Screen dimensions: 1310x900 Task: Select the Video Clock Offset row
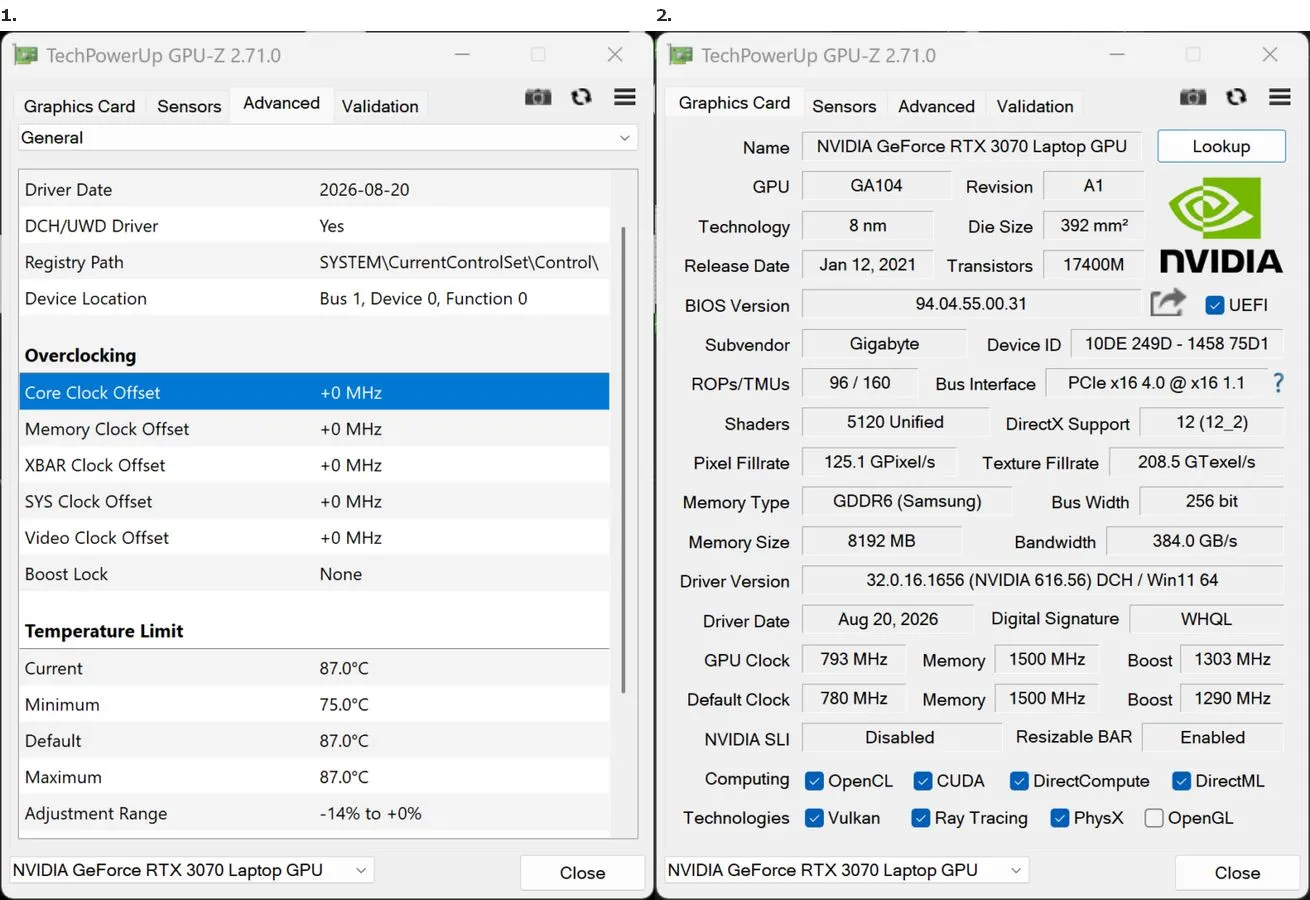coord(314,538)
